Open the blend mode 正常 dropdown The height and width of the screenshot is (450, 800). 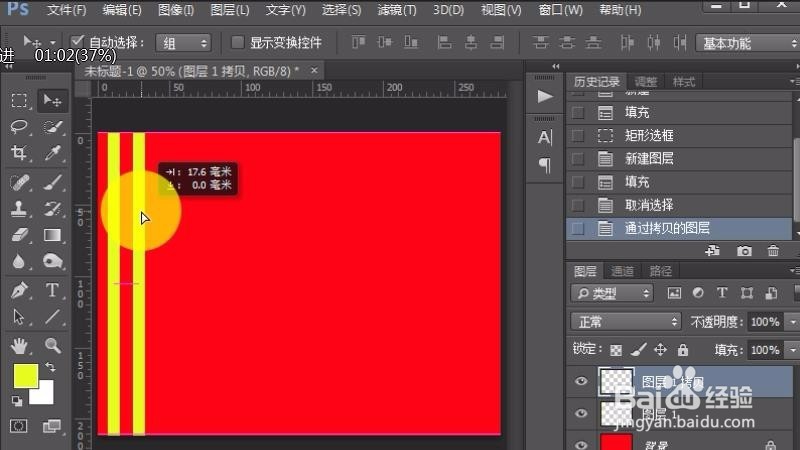pyautogui.click(x=626, y=321)
